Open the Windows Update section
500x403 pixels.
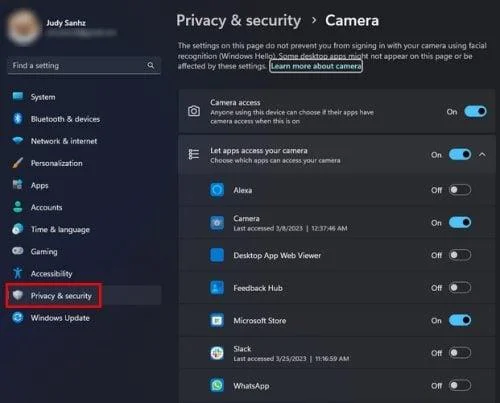click(x=85, y=318)
